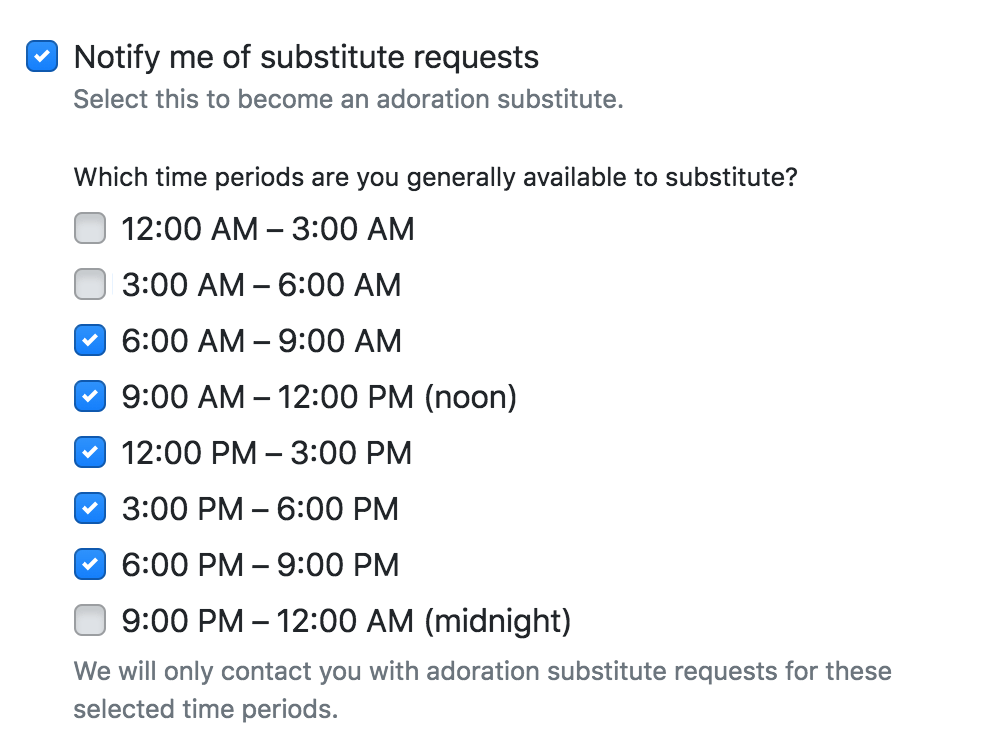The width and height of the screenshot is (982, 756).
Task: Click the "Notify me of substitute requests" label text
Action: (306, 58)
